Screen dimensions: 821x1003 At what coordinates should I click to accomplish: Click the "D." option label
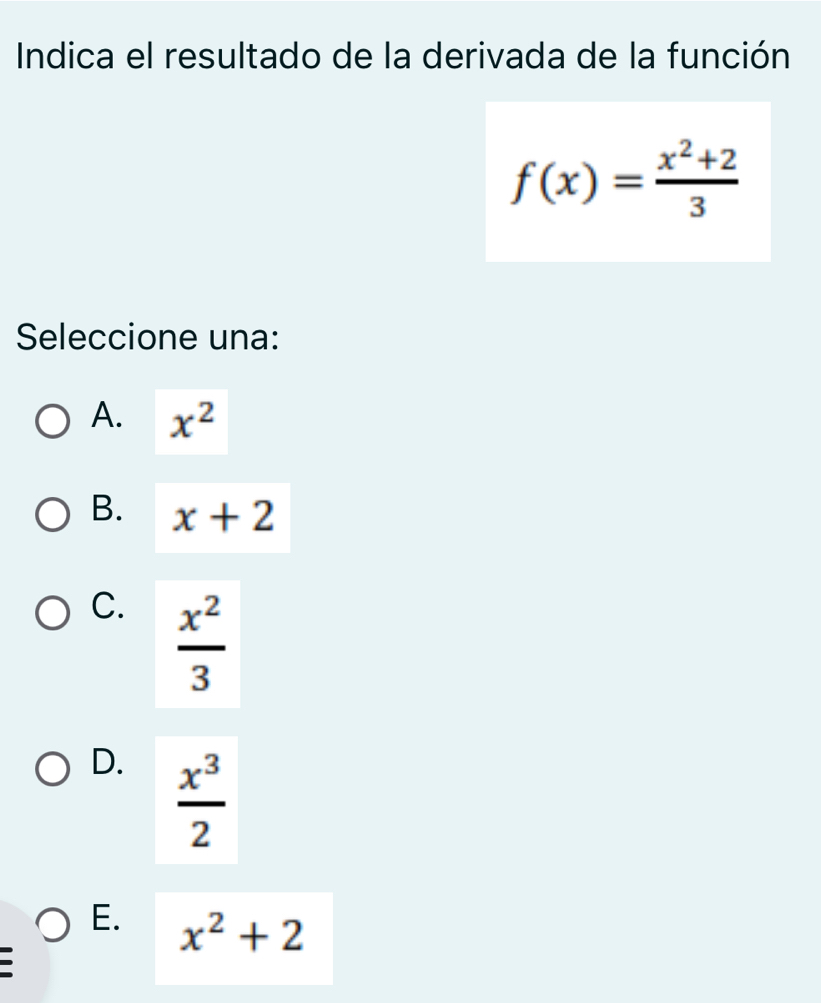[107, 762]
